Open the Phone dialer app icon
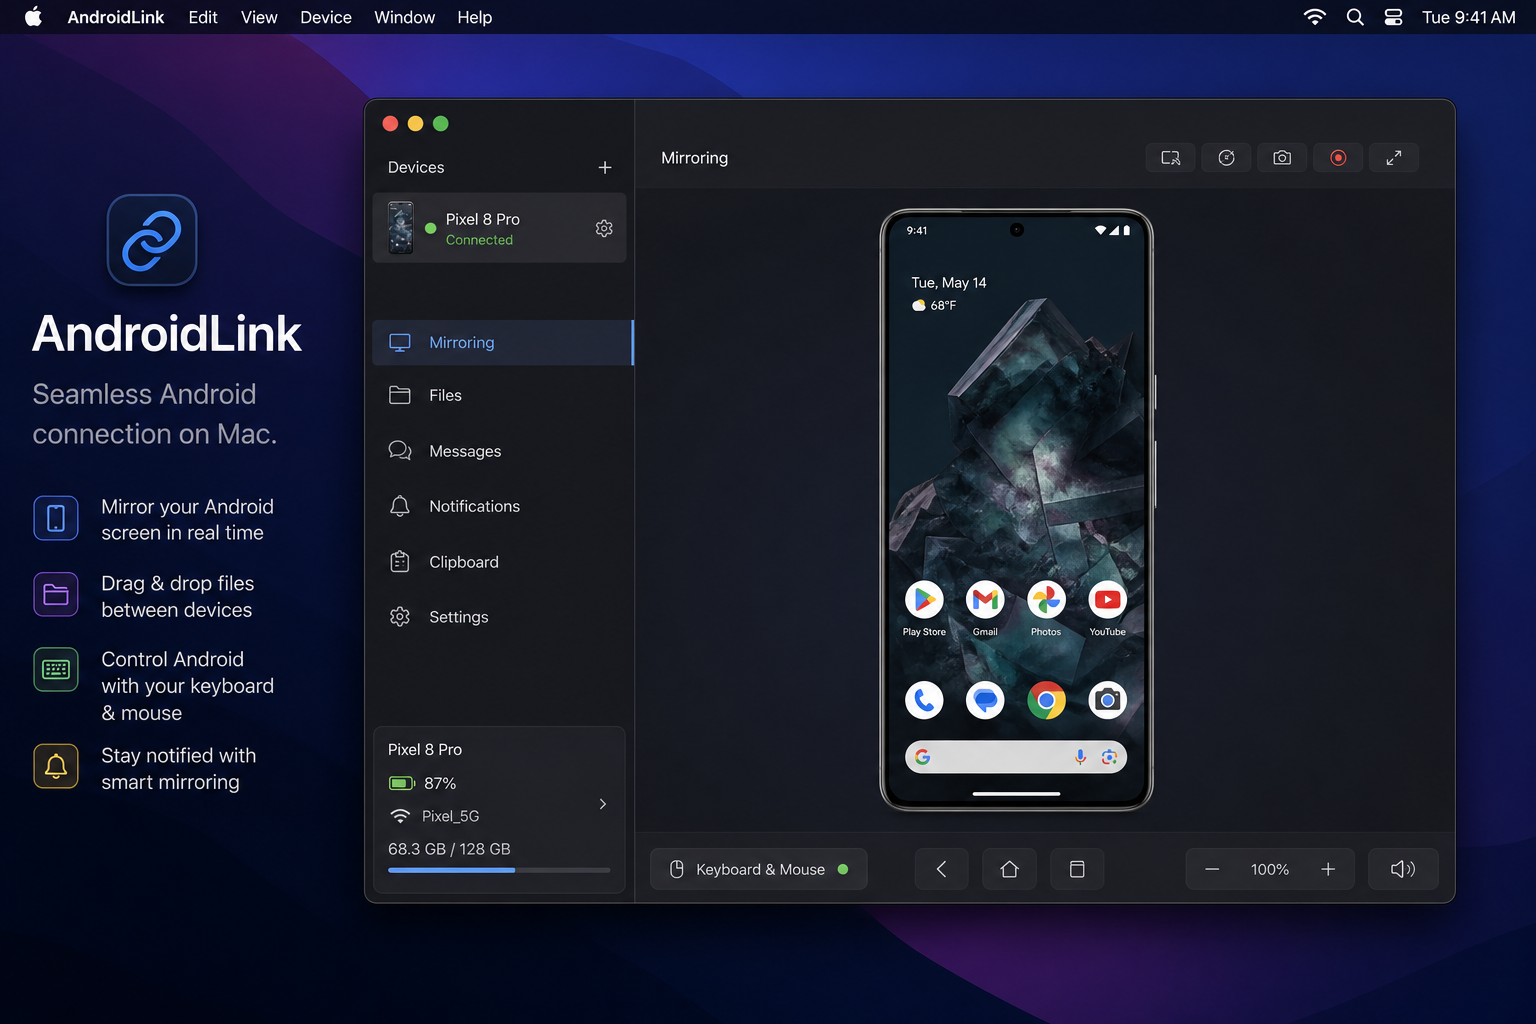The image size is (1536, 1024). (924, 700)
